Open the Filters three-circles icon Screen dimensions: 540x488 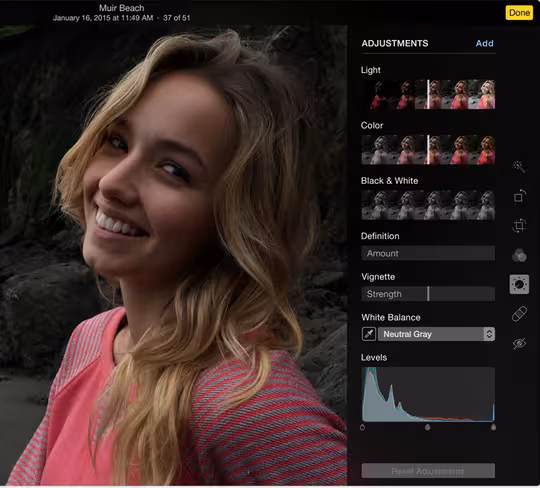tap(519, 255)
